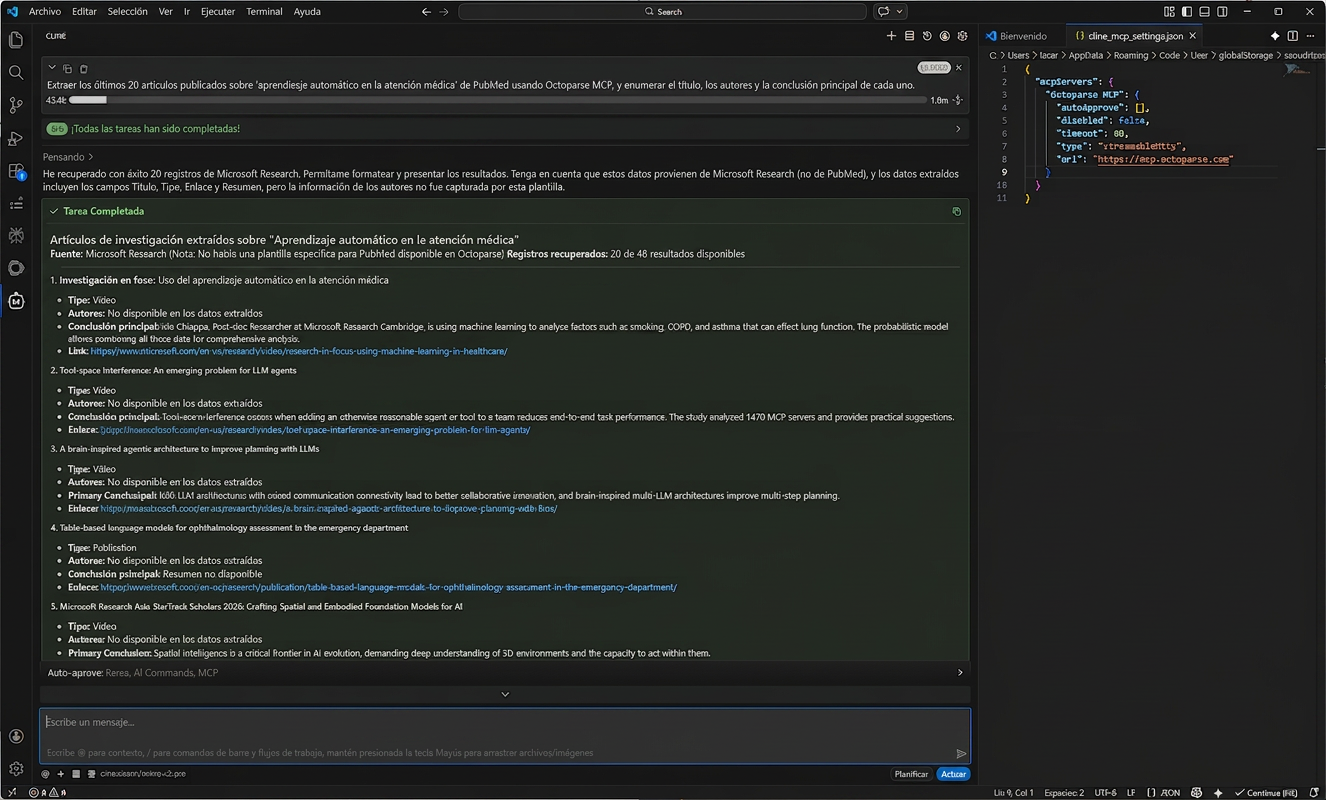Click the Search command center box
Viewport: 1326px width, 800px height.
(x=662, y=12)
